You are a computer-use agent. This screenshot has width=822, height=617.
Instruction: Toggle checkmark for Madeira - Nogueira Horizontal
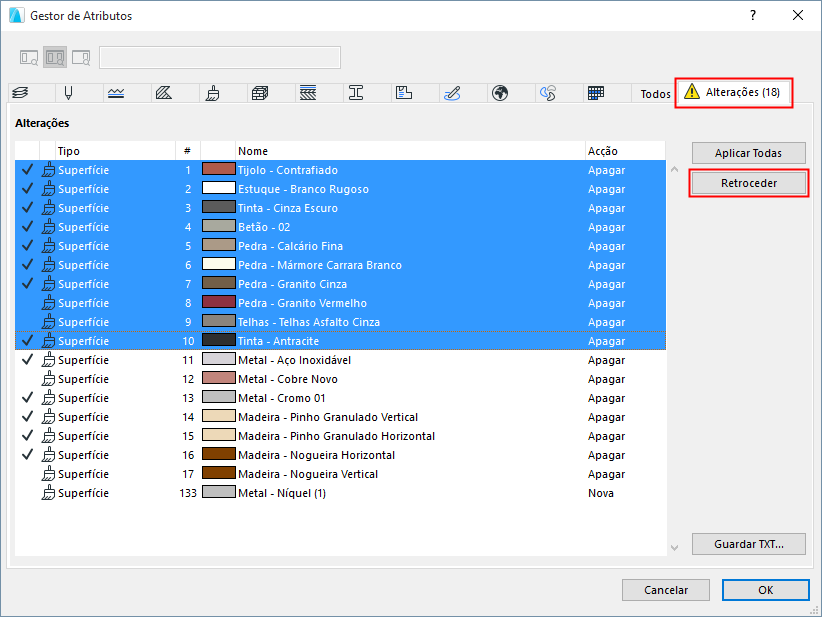tap(27, 454)
